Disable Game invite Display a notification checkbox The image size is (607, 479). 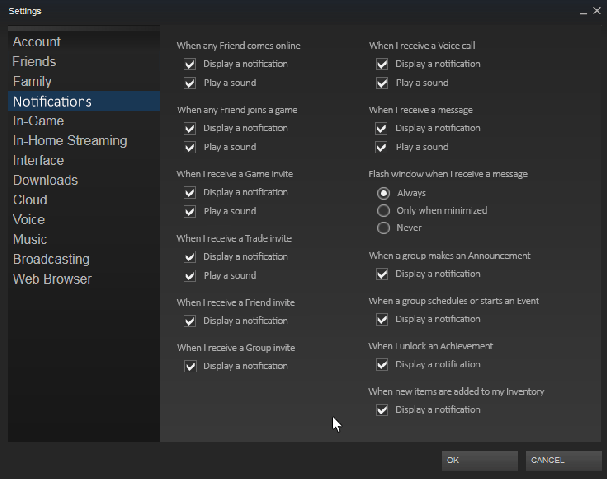190,192
